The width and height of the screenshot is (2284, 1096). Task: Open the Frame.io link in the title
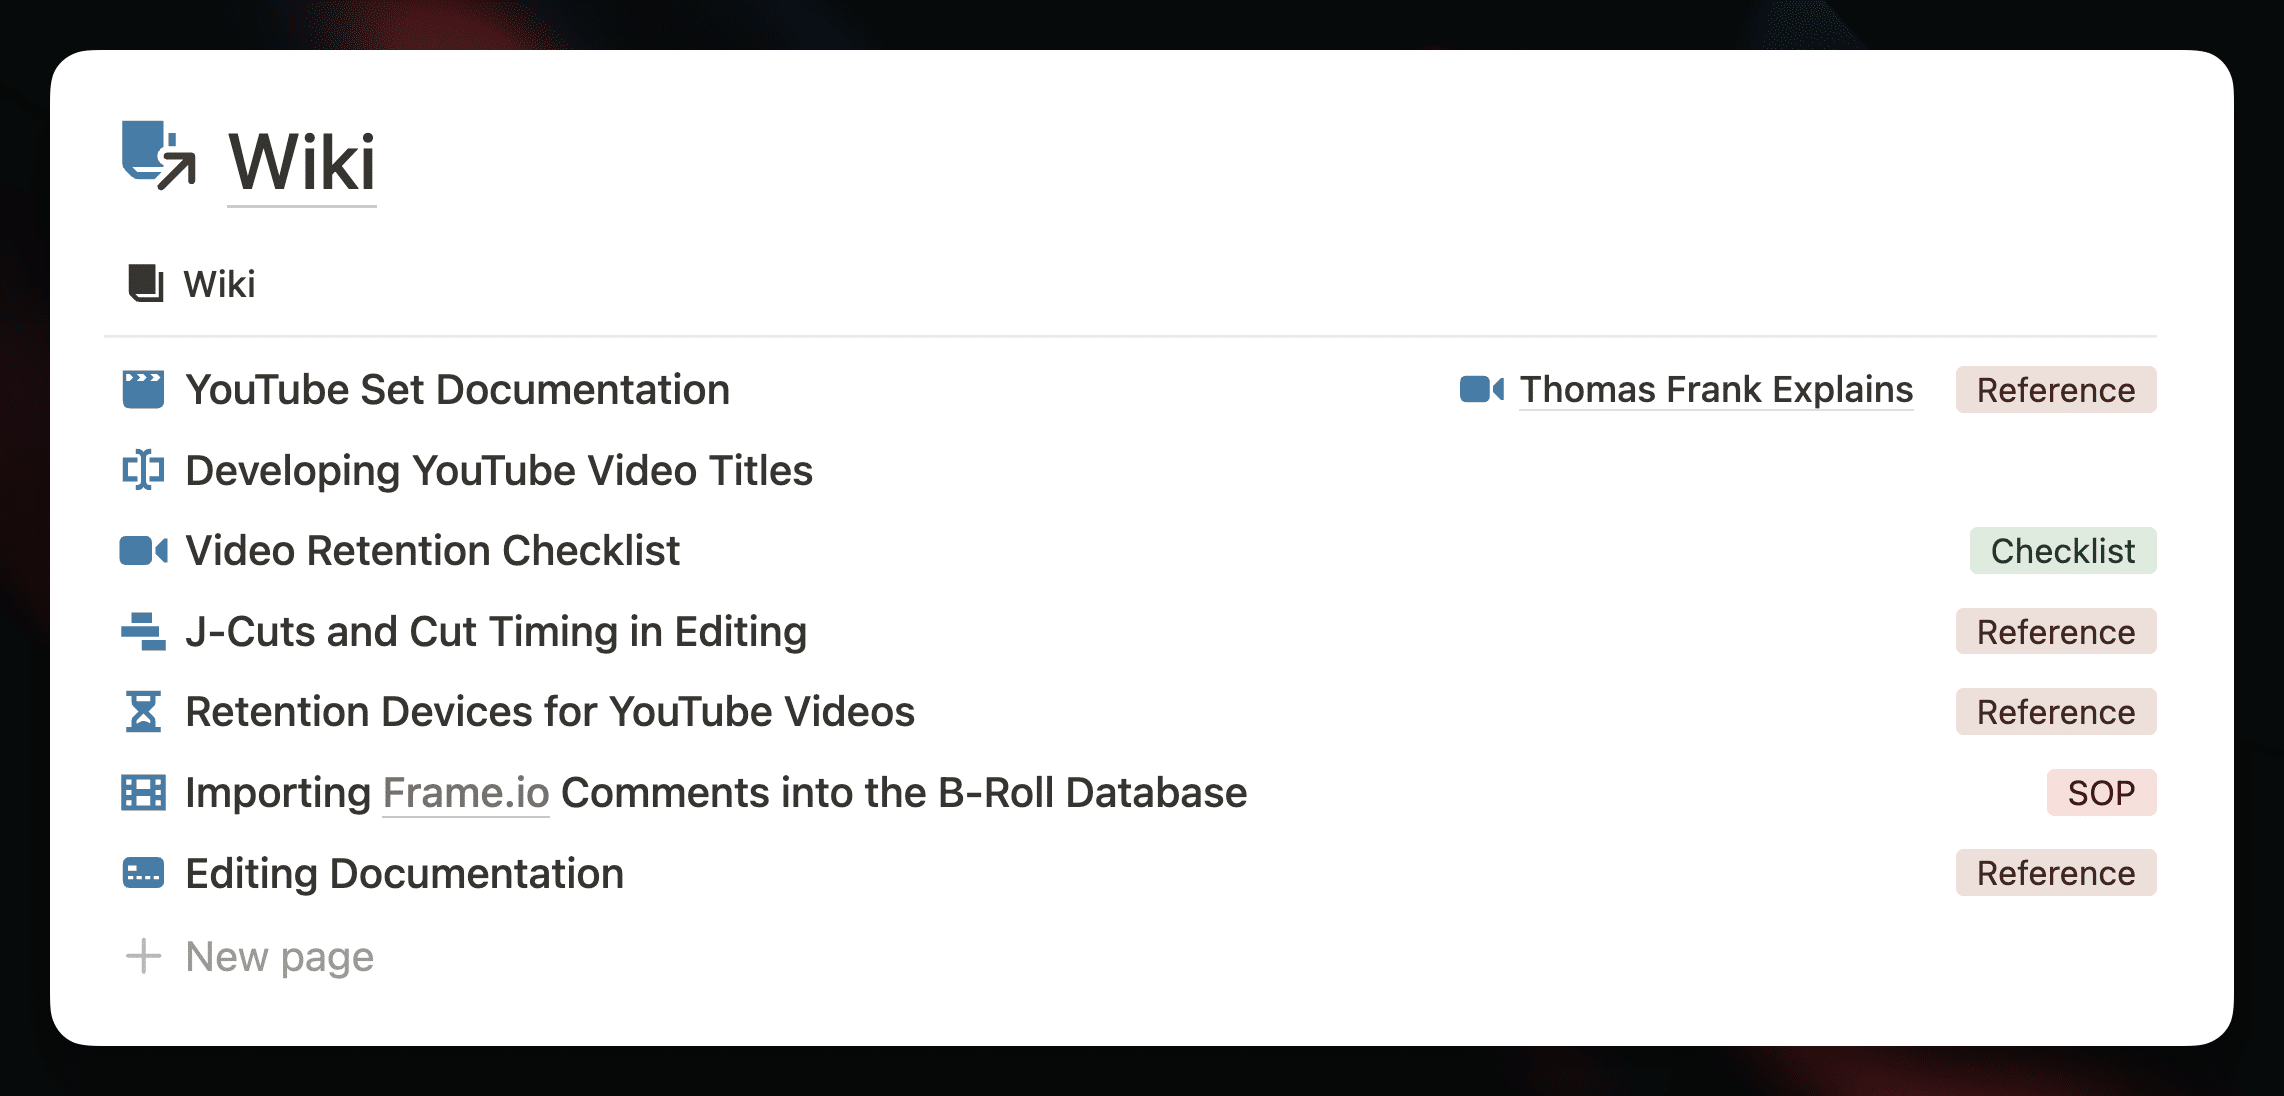pyautogui.click(x=466, y=793)
